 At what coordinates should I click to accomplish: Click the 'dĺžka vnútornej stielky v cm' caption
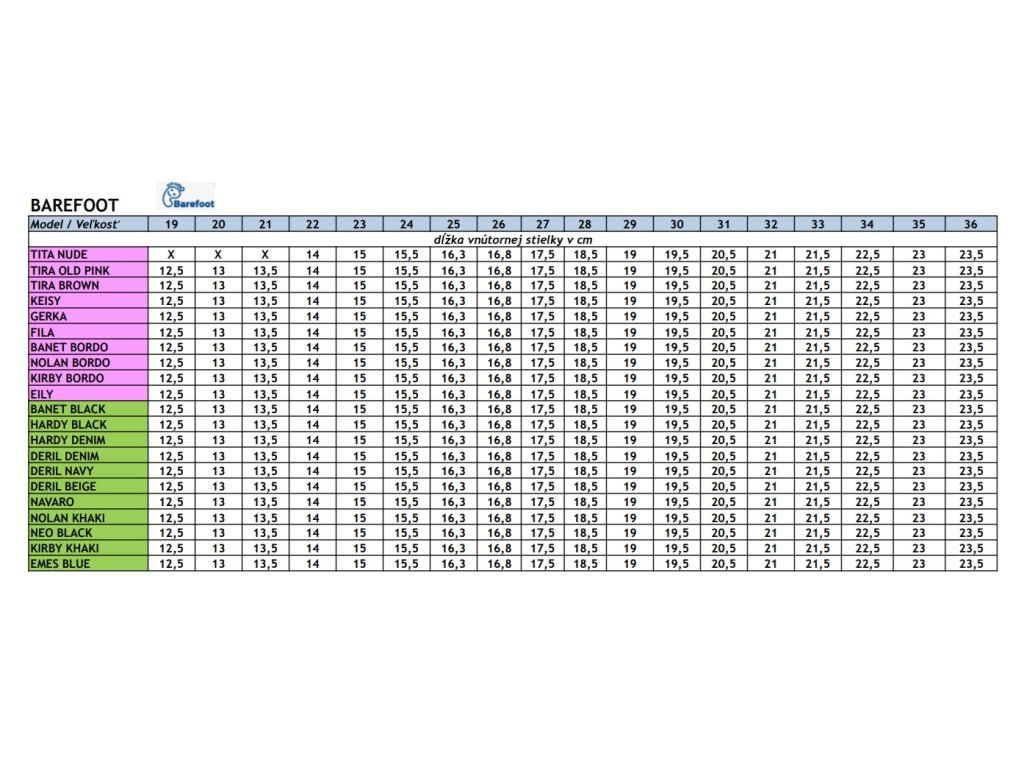coord(513,240)
